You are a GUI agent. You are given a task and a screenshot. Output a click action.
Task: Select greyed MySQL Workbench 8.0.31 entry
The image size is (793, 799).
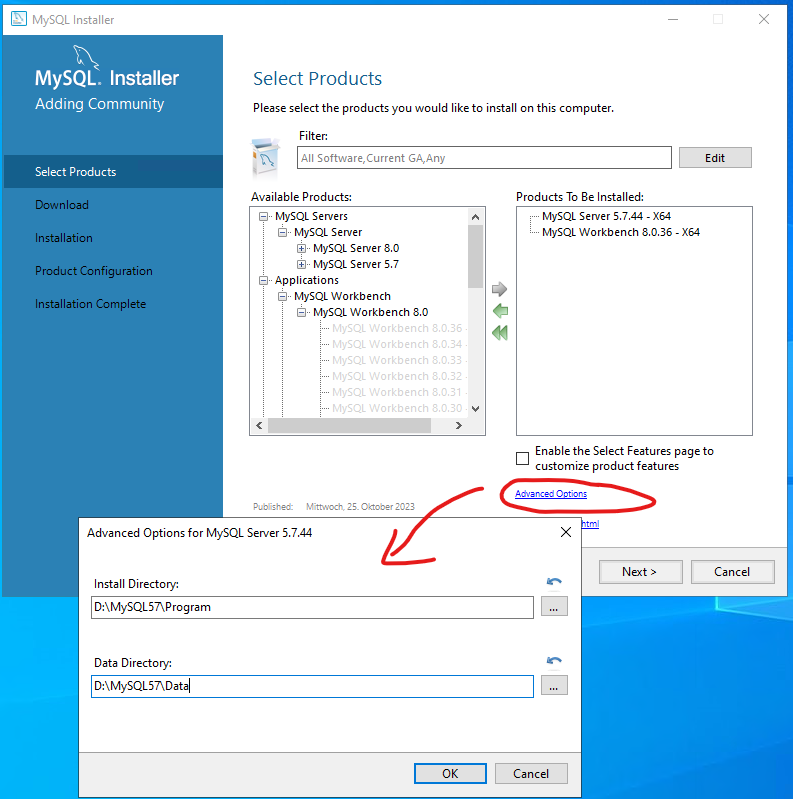coord(397,392)
